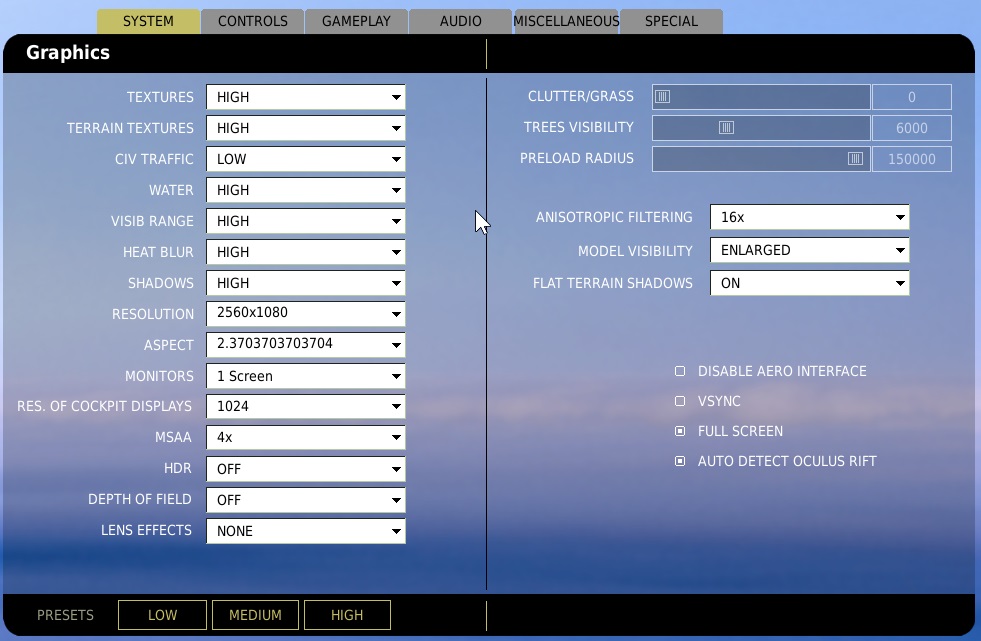Open the GAMEPLAY tab
The image size is (981, 641).
click(x=357, y=21)
